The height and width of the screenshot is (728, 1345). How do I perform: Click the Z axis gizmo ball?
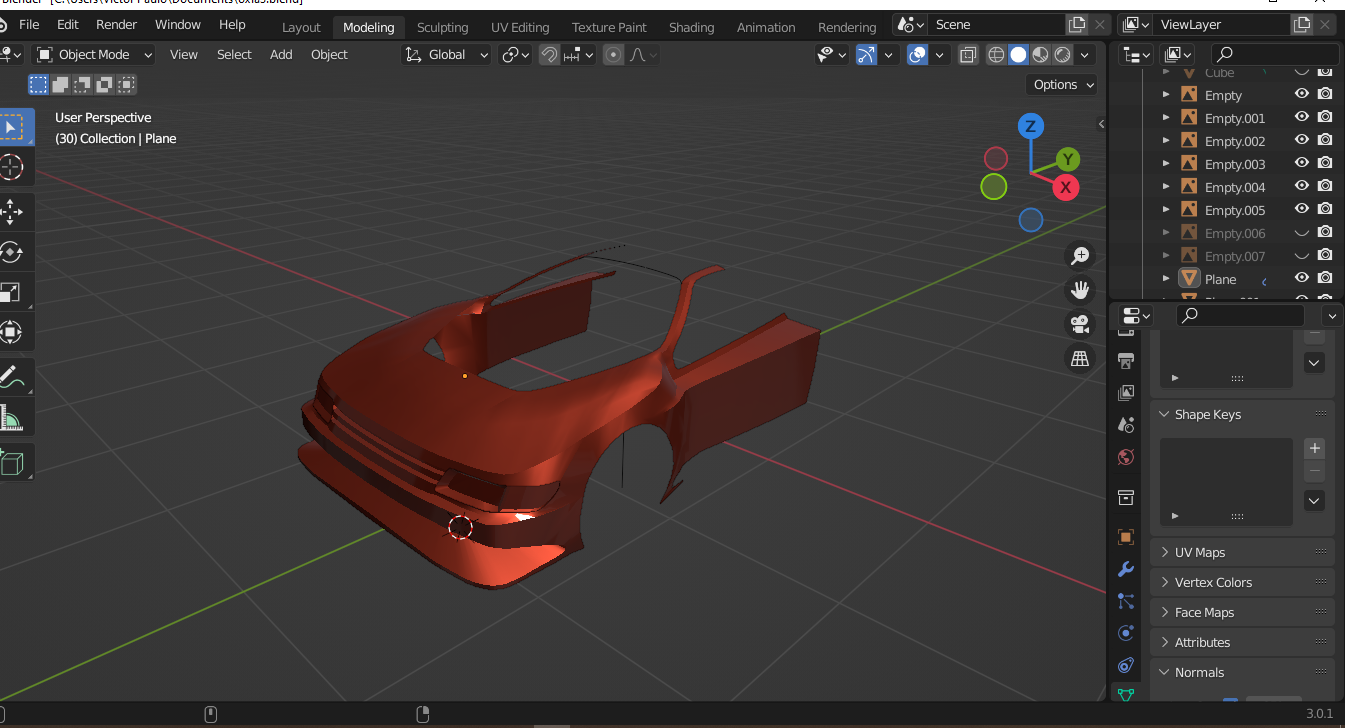[1031, 126]
